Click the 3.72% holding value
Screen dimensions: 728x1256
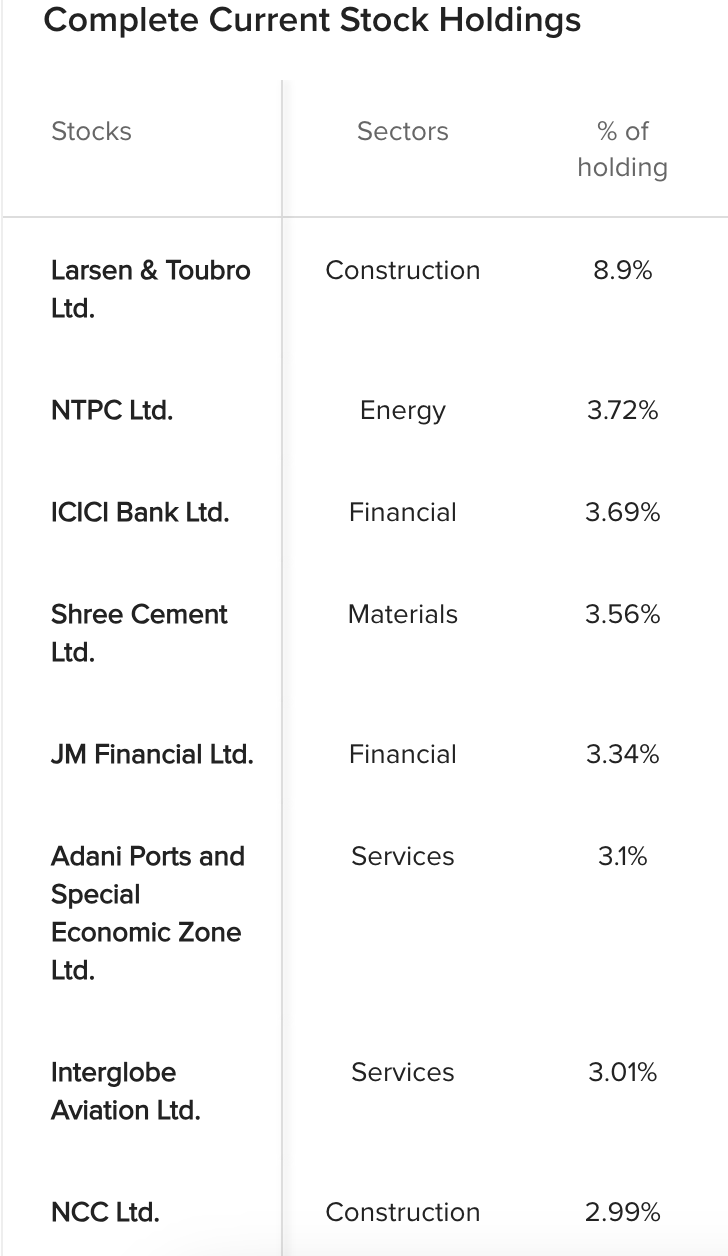pos(622,410)
